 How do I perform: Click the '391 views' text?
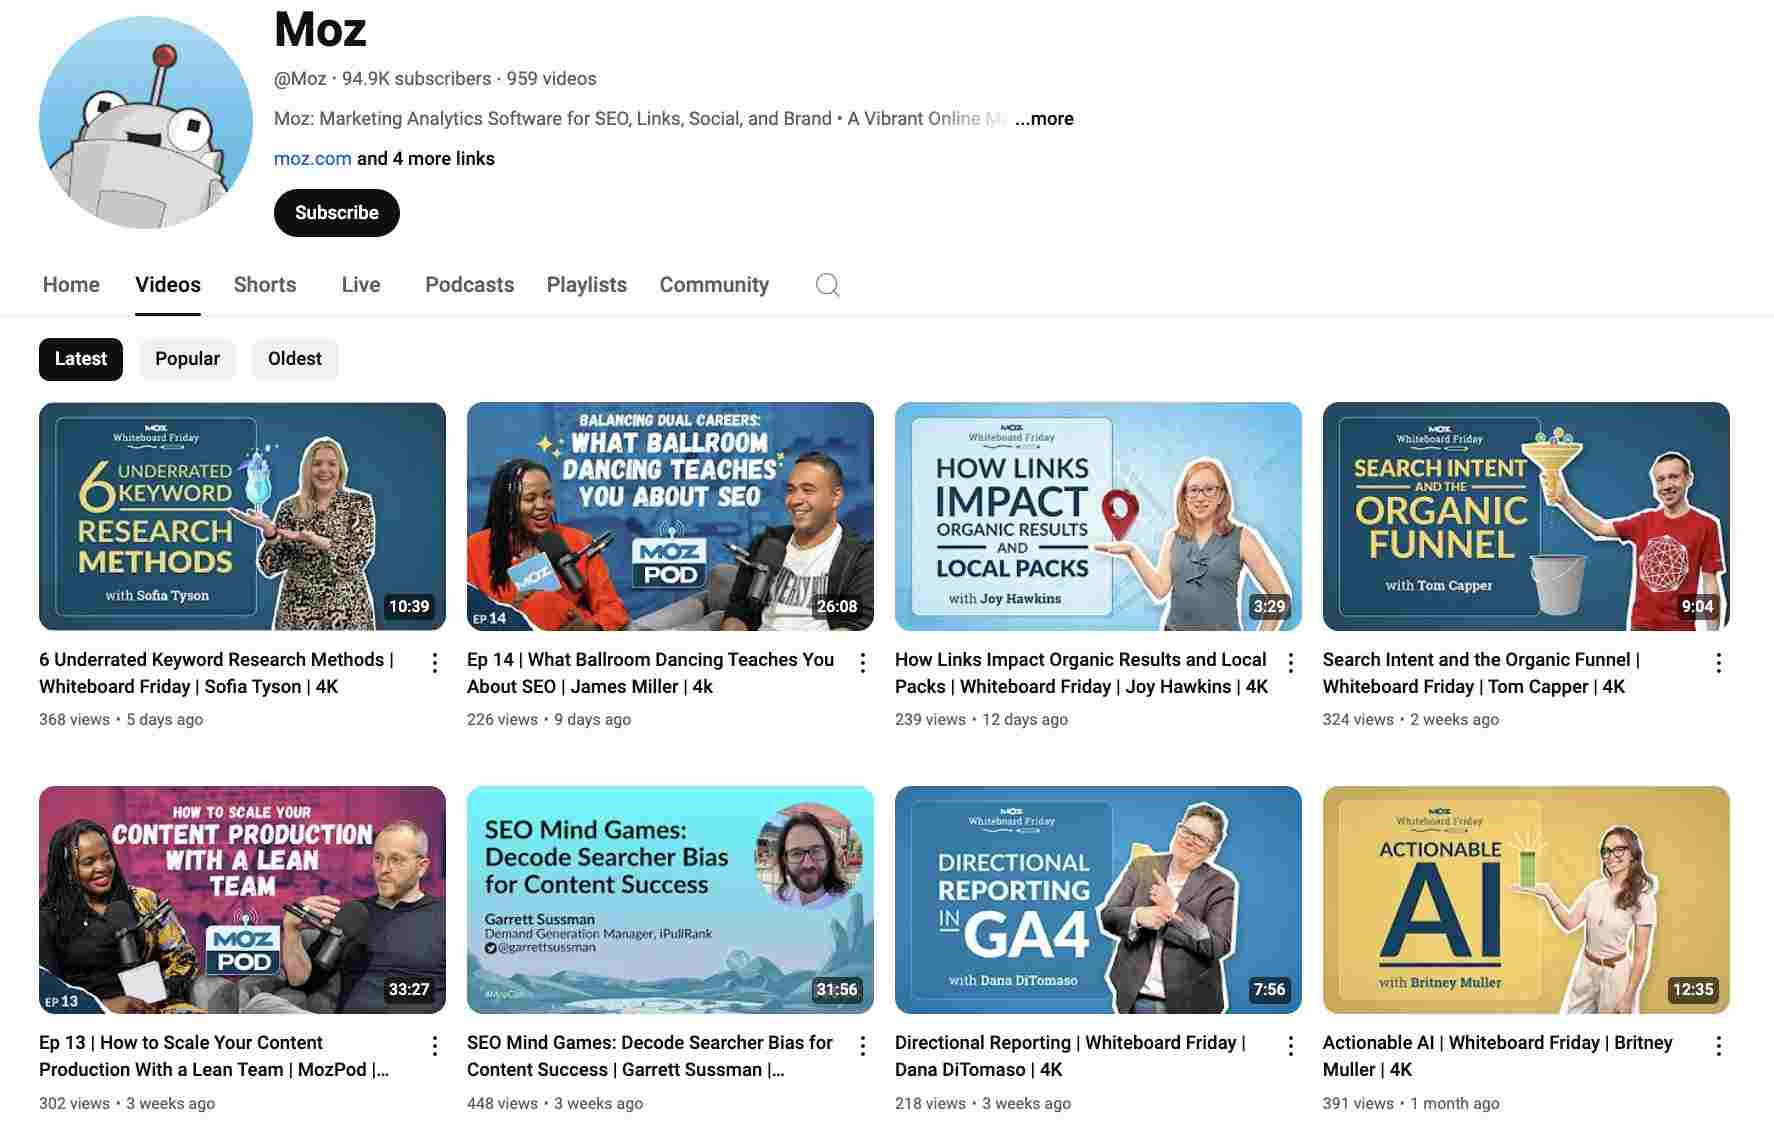coord(1358,1104)
